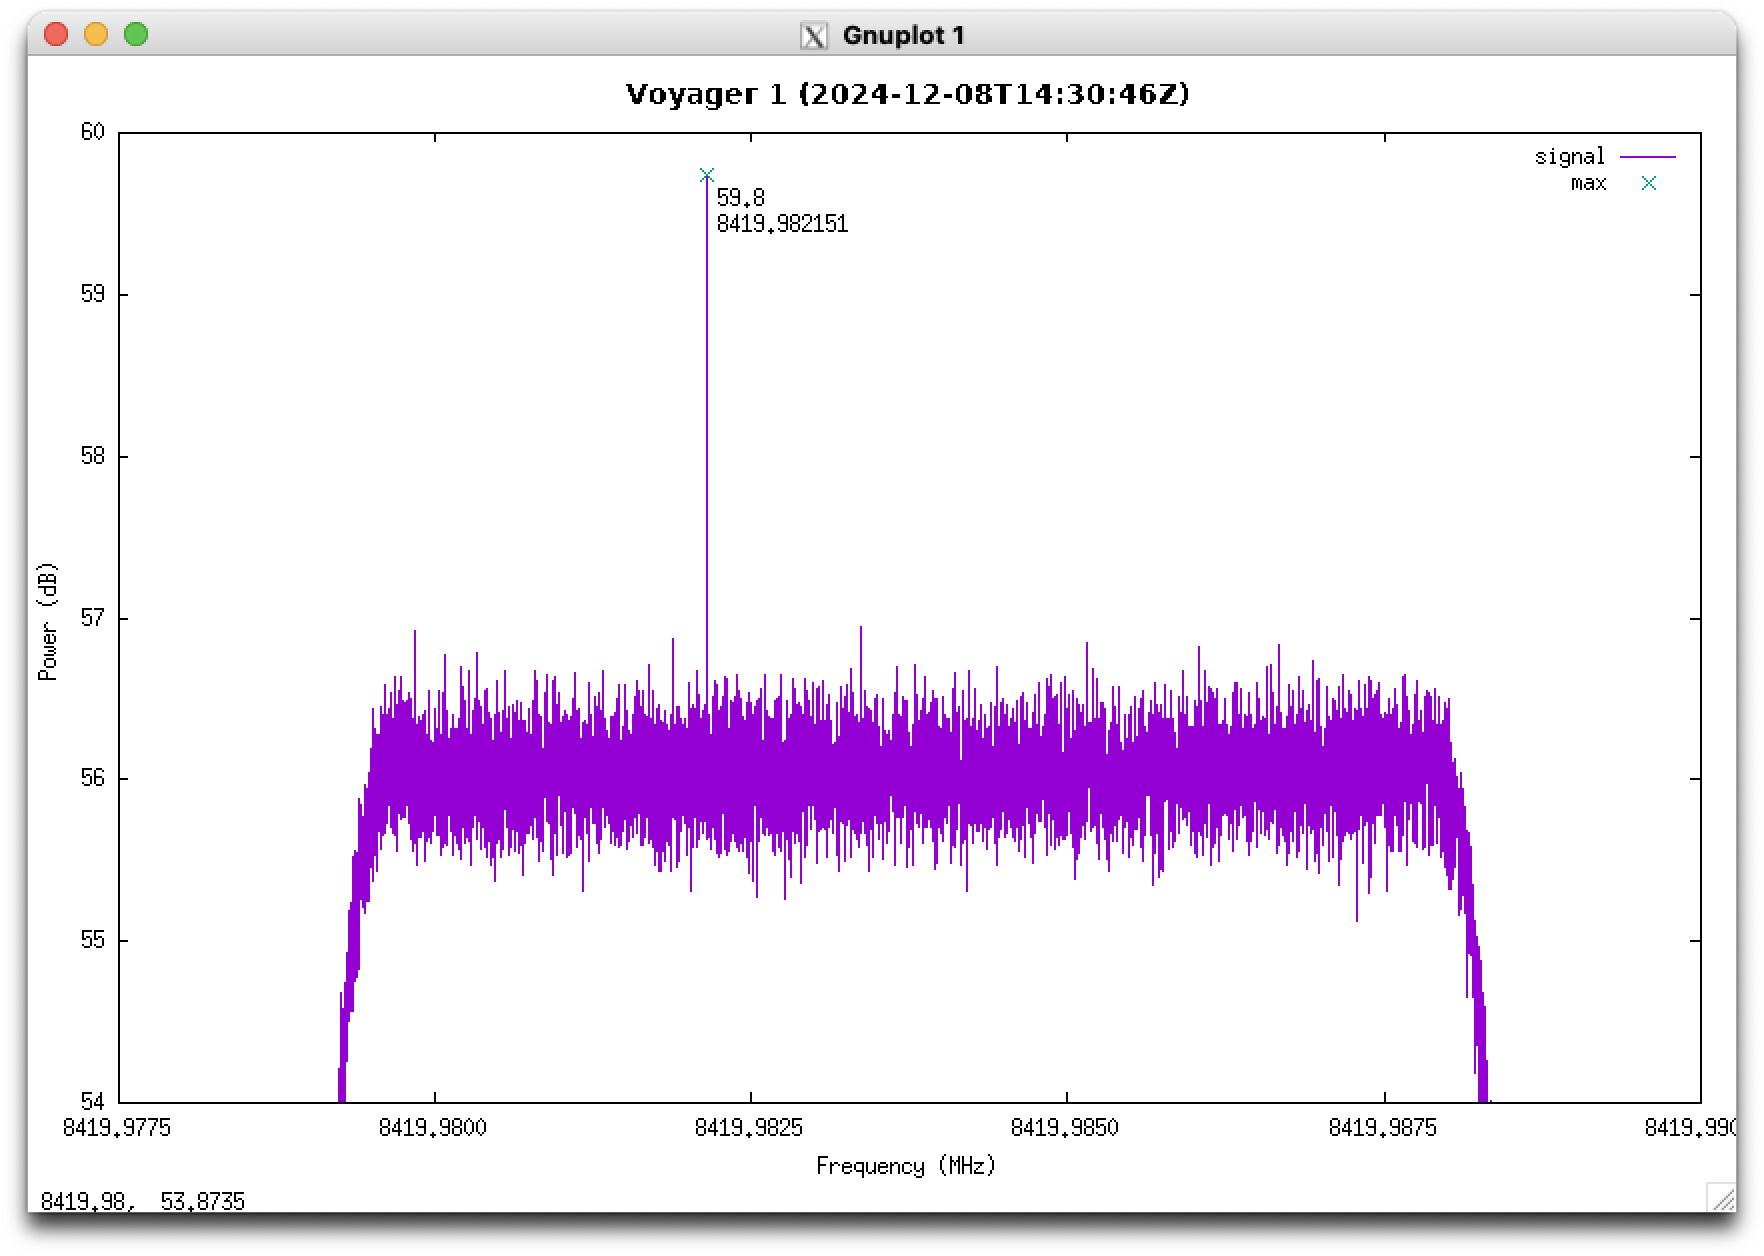The width and height of the screenshot is (1764, 1256).
Task: Click the y-axis tick label 55
Action: pos(92,940)
